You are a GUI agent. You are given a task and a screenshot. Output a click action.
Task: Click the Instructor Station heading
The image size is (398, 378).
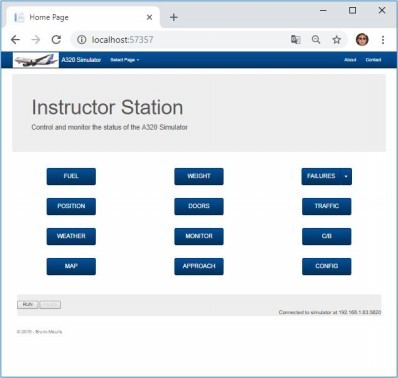[107, 107]
